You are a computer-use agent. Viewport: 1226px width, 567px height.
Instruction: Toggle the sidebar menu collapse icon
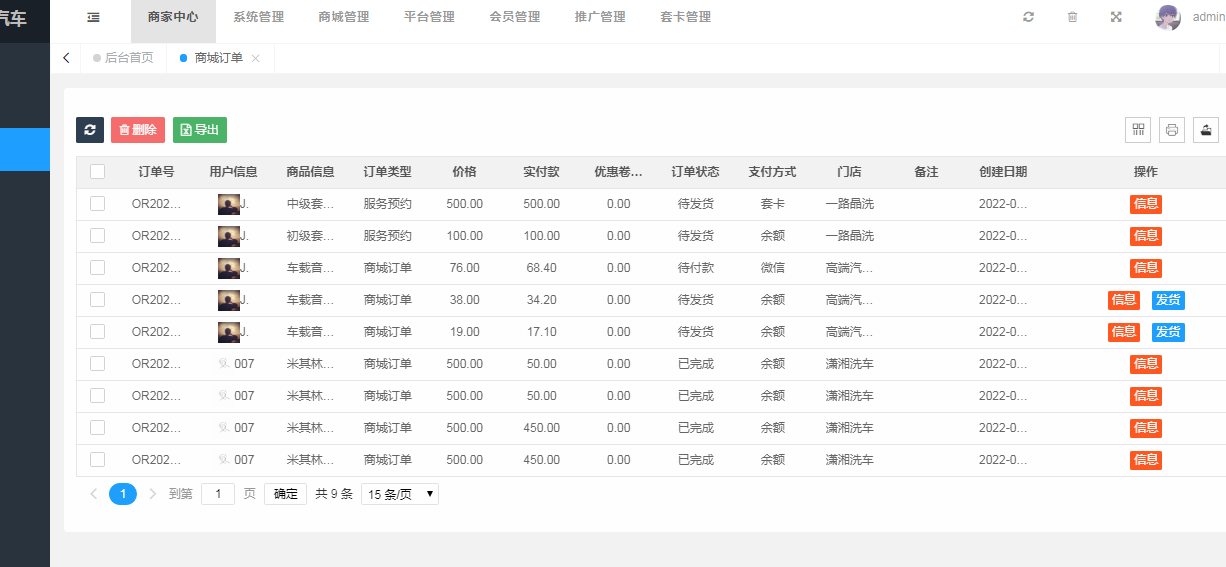[x=93, y=17]
